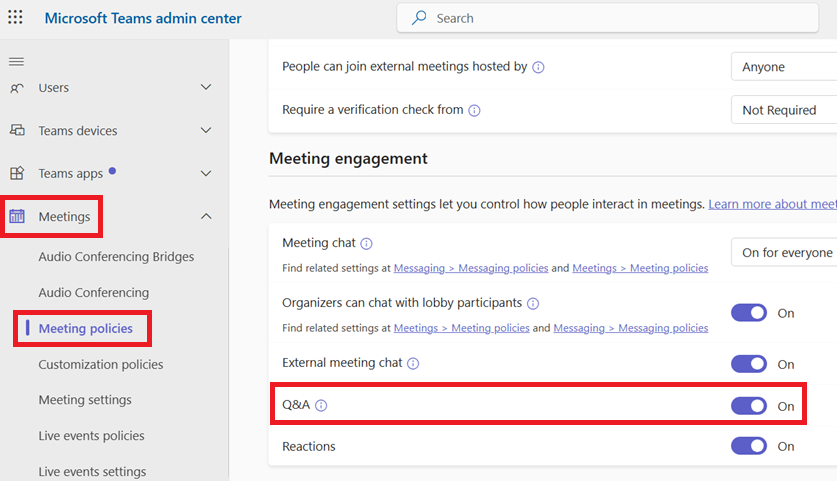This screenshot has height=481, width=838.
Task: Open Live events settings
Action: (92, 471)
